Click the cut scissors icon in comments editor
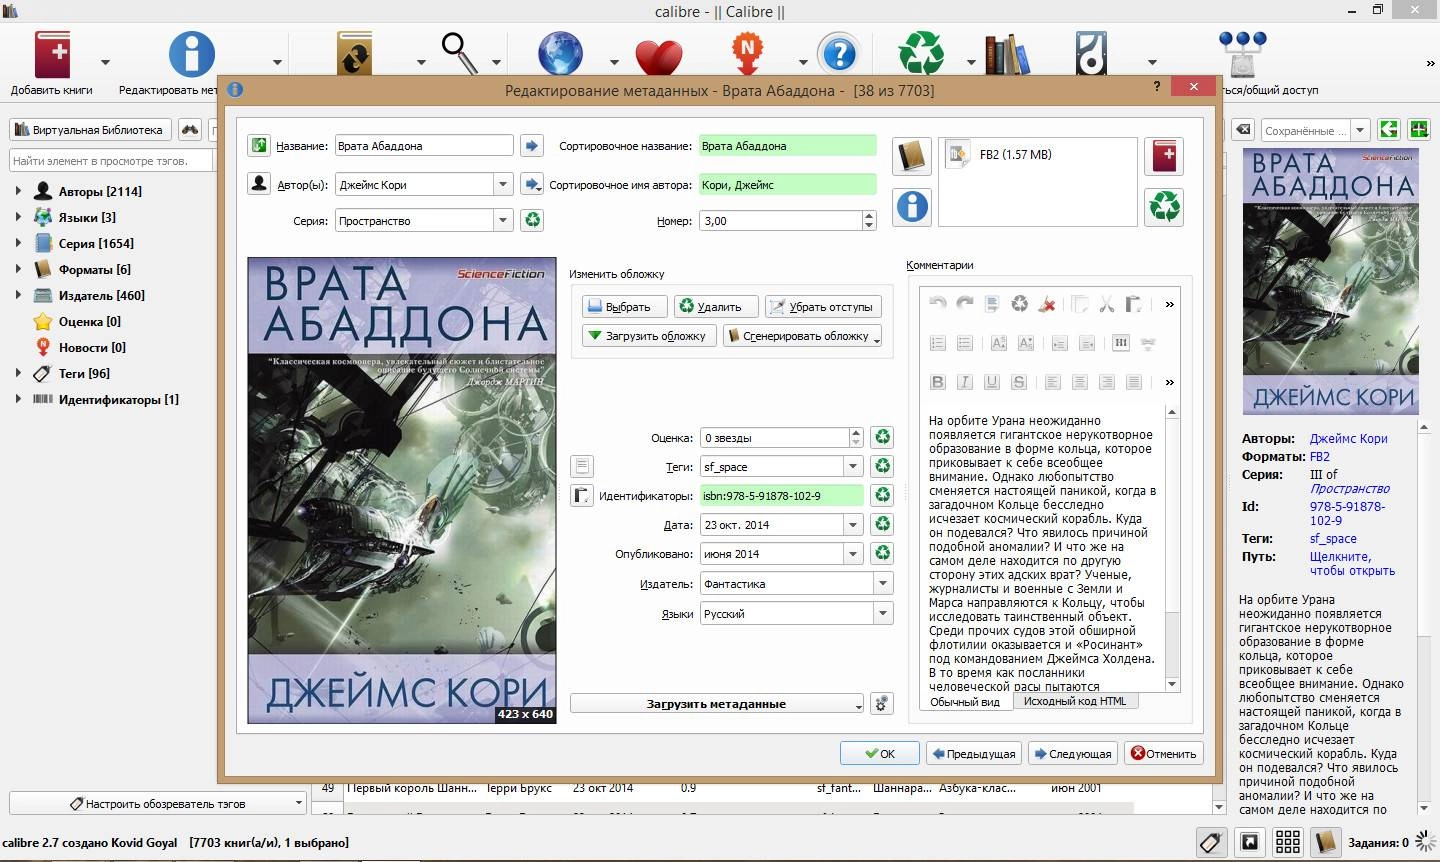 1107,304
